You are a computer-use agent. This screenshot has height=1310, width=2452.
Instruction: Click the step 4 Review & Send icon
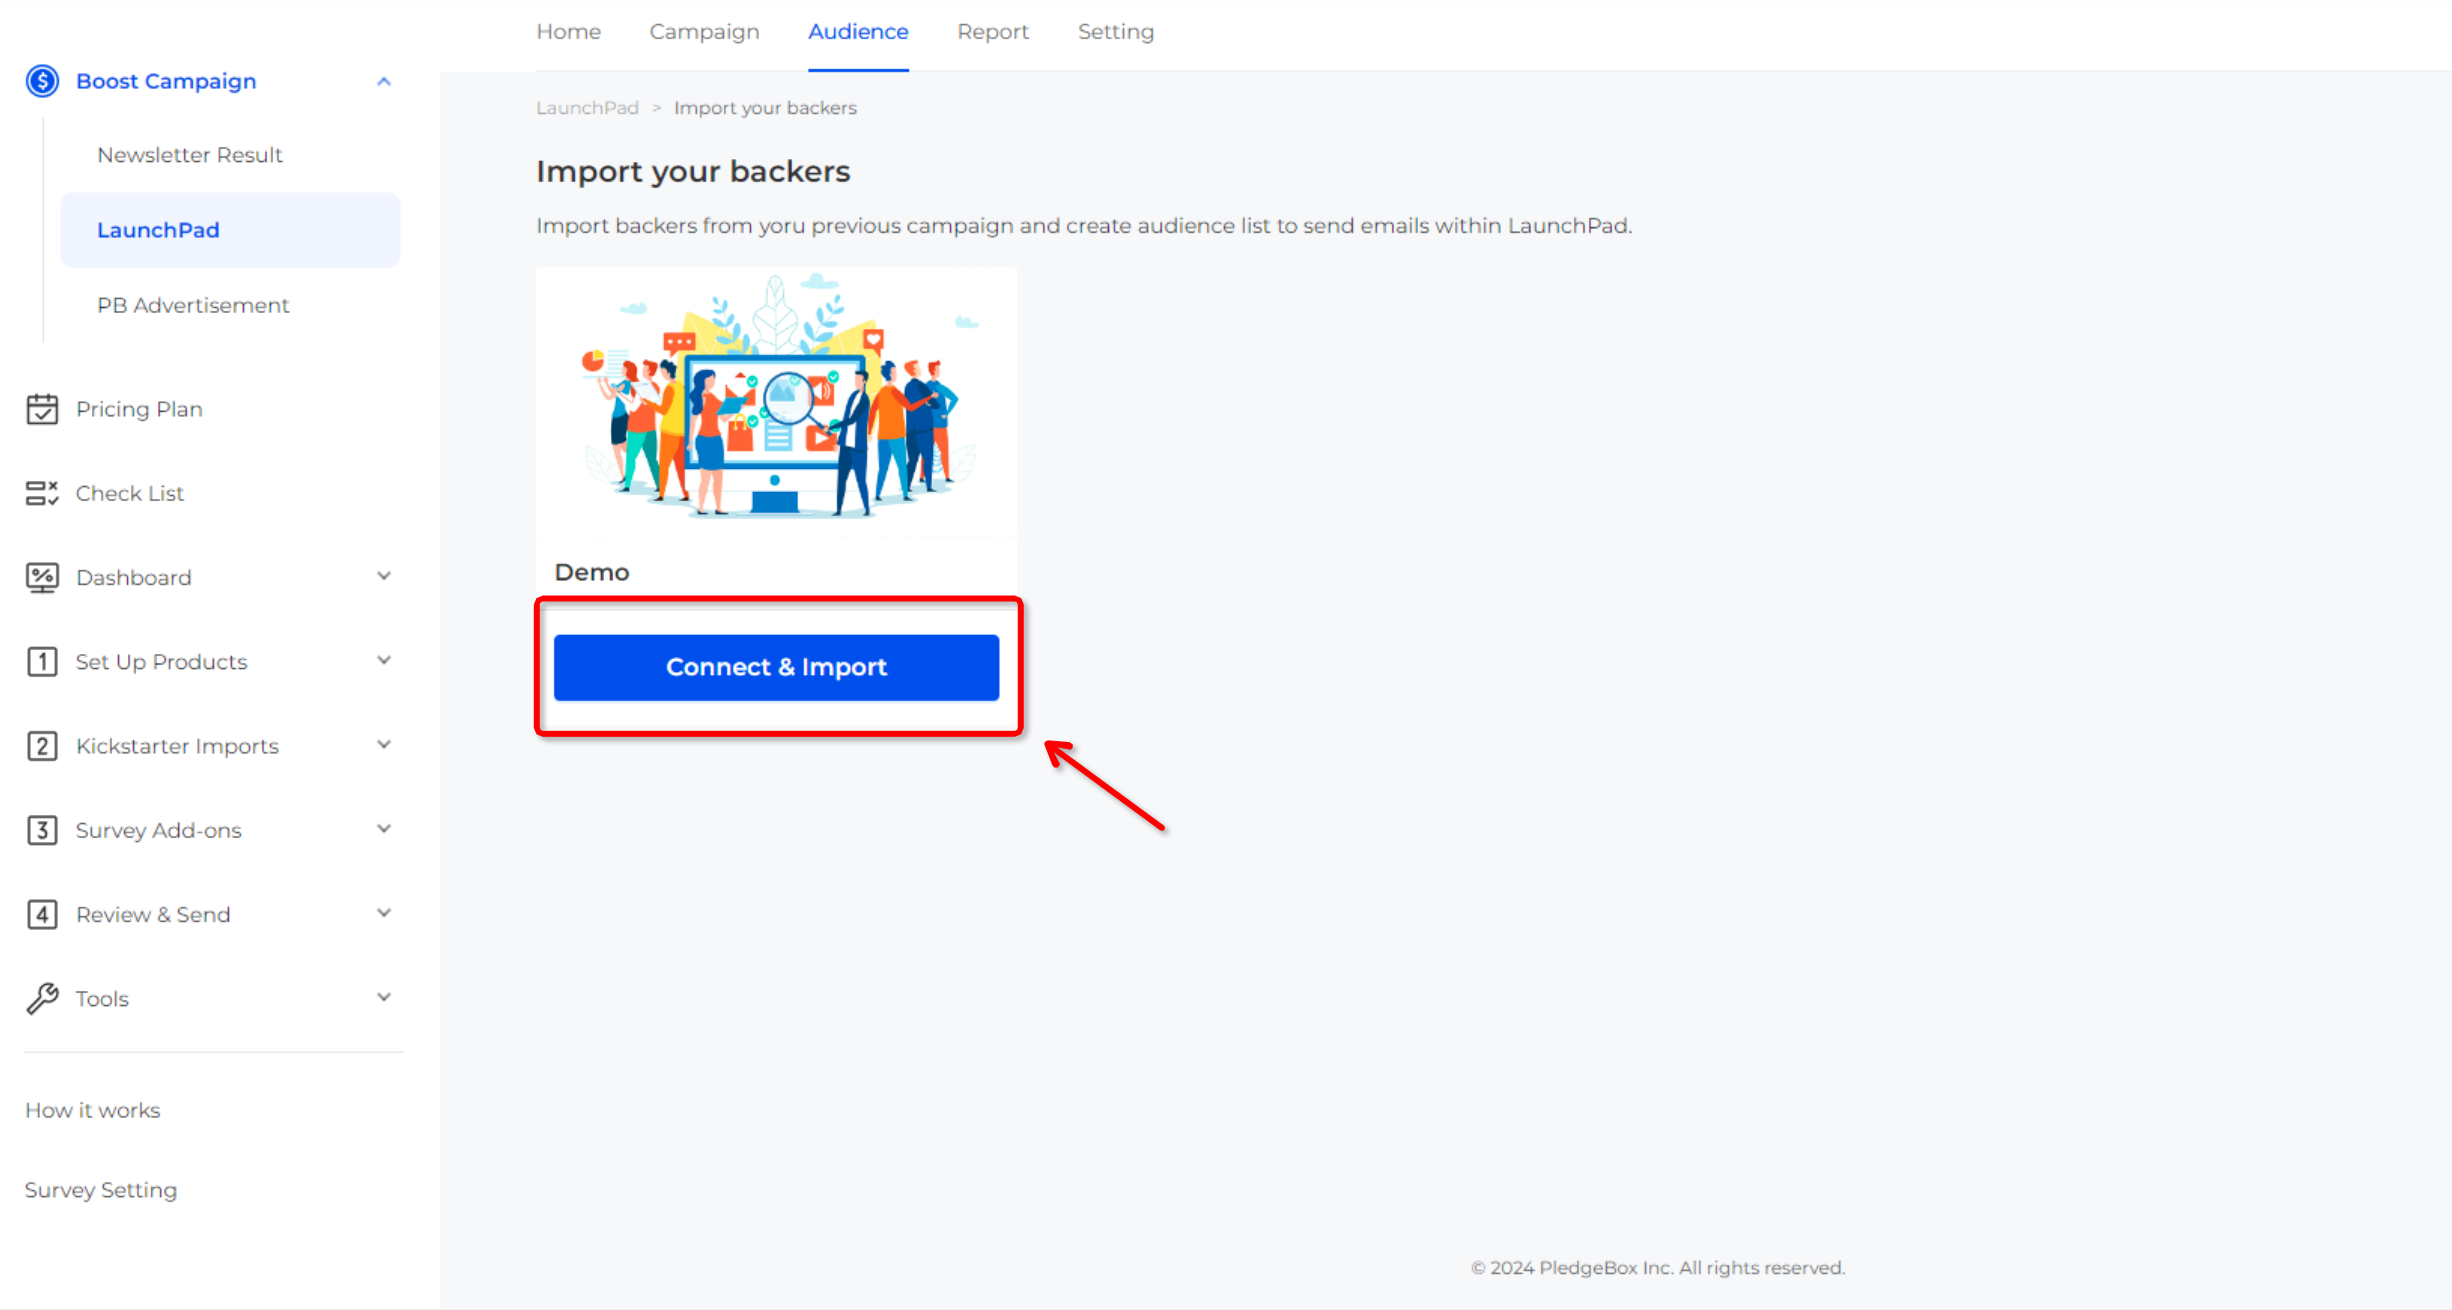point(42,915)
